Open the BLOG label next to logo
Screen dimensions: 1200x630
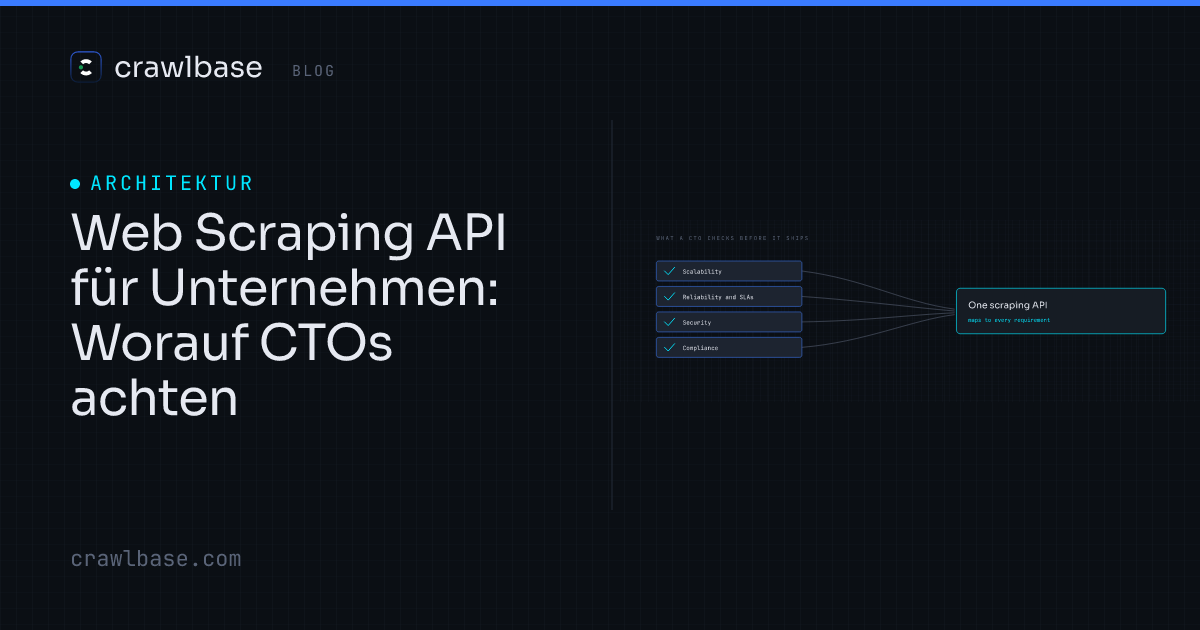314,71
